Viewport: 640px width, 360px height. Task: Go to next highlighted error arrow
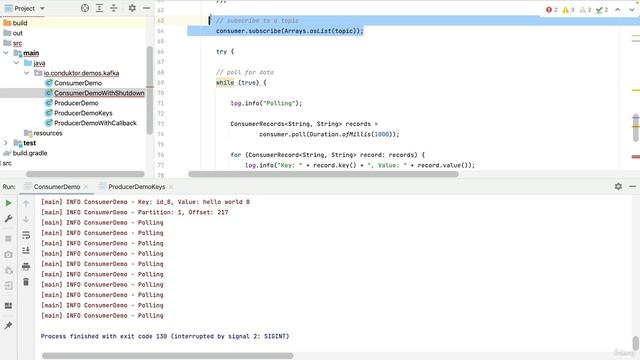click(x=632, y=10)
